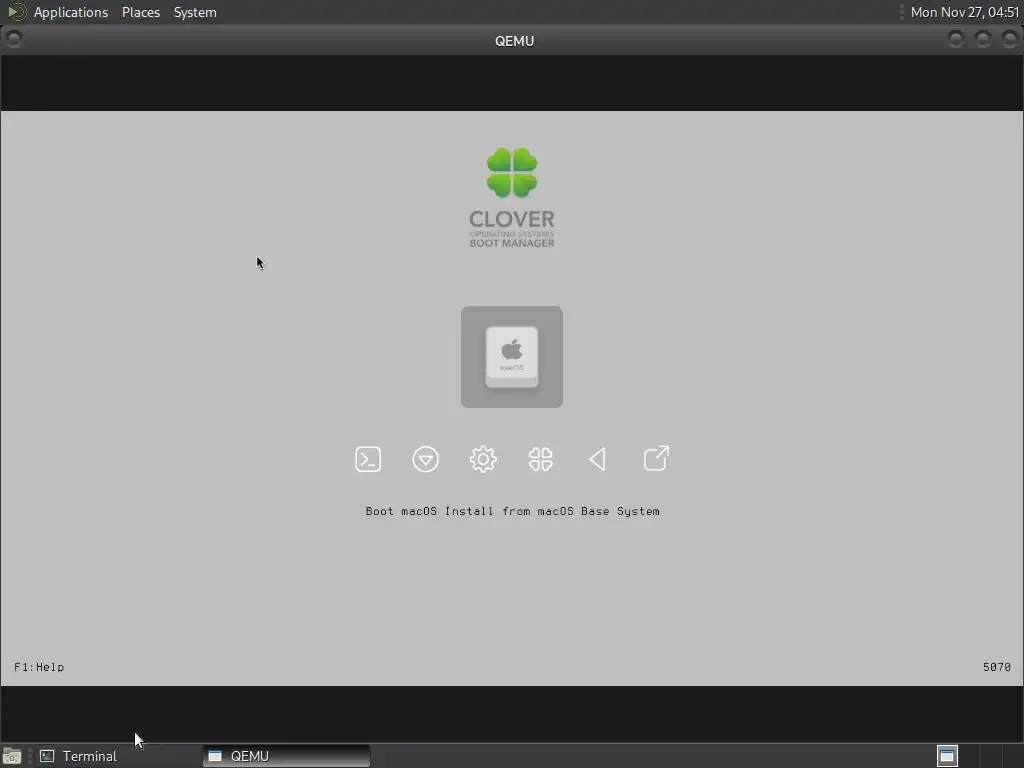The height and width of the screenshot is (768, 1024).
Task: Open the Places menu
Action: click(x=141, y=12)
